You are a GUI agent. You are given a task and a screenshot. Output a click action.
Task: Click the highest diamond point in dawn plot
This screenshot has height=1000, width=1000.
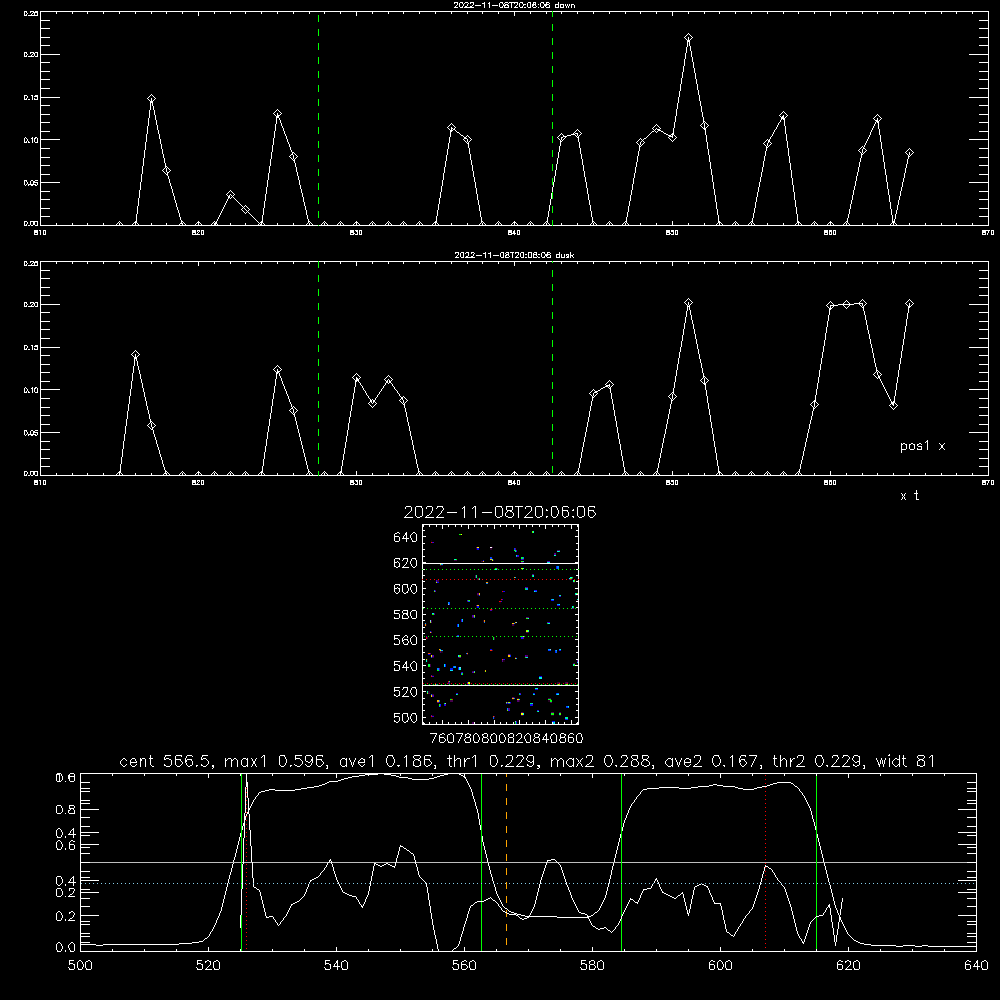tap(688, 38)
